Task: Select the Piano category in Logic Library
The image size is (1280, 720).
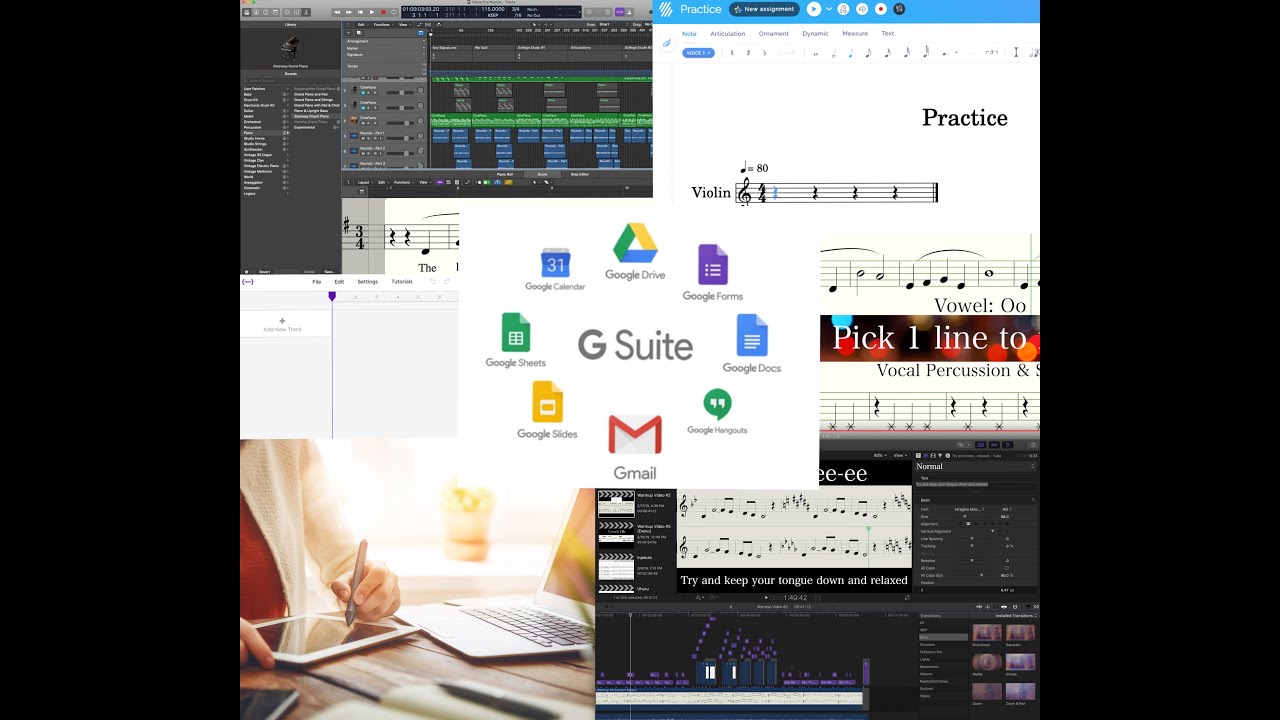Action: pyautogui.click(x=266, y=133)
